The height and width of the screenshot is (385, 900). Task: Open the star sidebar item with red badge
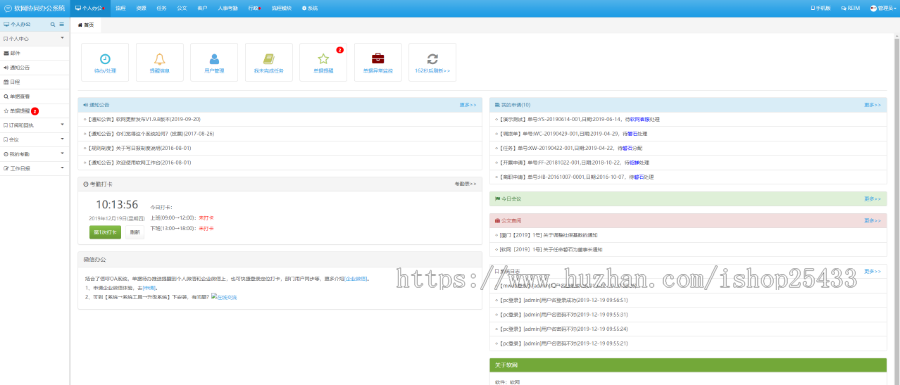click(x=34, y=111)
